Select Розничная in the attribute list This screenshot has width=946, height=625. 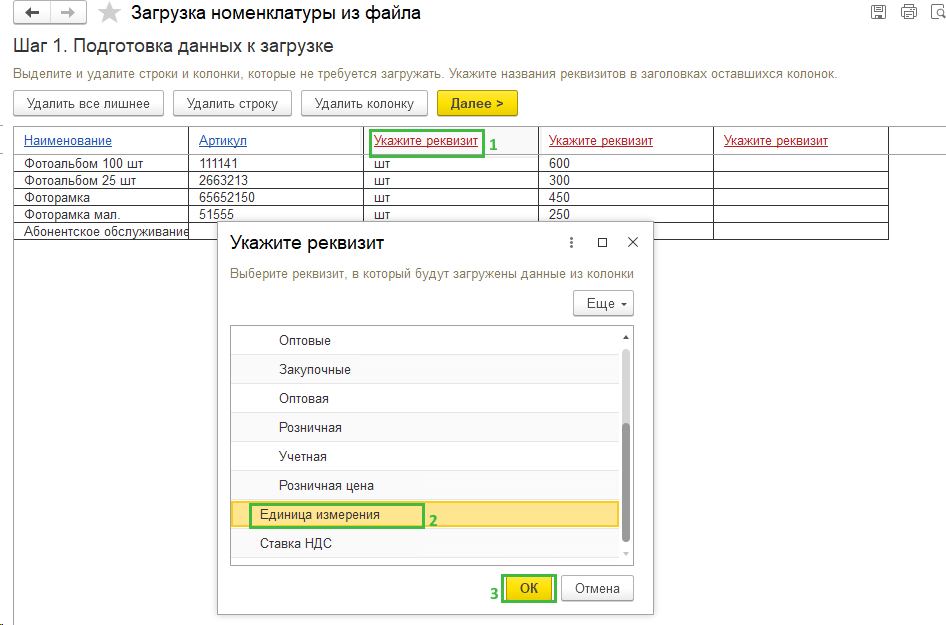pyautogui.click(x=425, y=427)
